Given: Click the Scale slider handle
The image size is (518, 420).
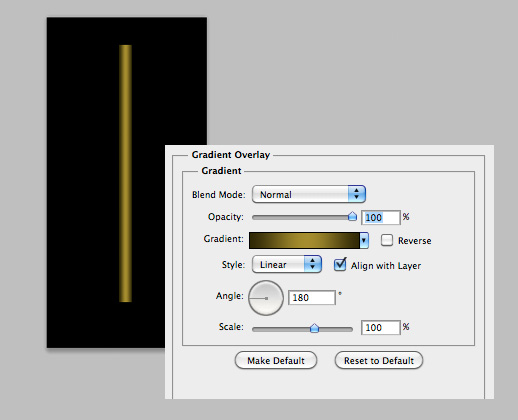Looking at the screenshot, I should 314,328.
